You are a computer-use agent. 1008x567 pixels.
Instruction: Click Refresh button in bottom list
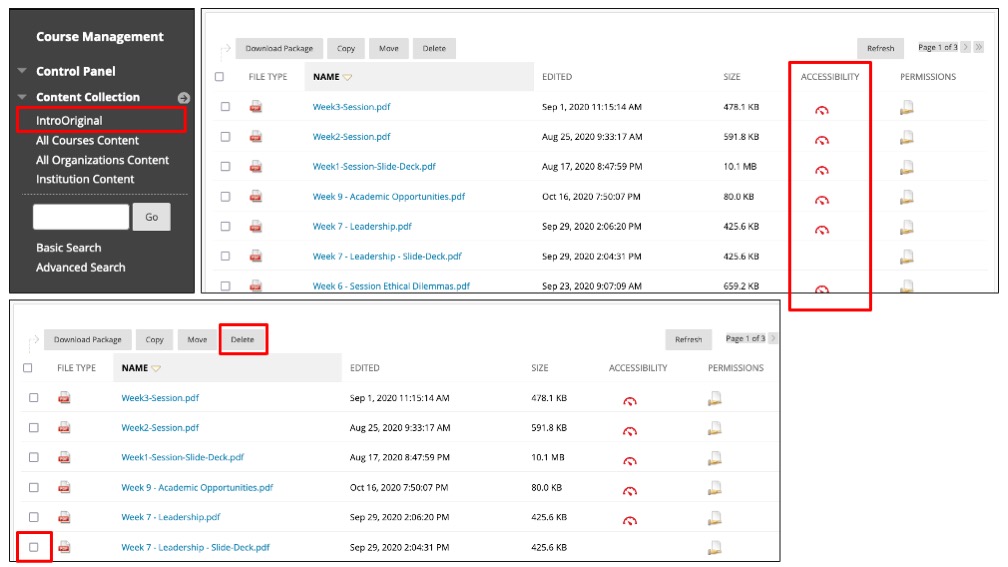click(x=688, y=339)
